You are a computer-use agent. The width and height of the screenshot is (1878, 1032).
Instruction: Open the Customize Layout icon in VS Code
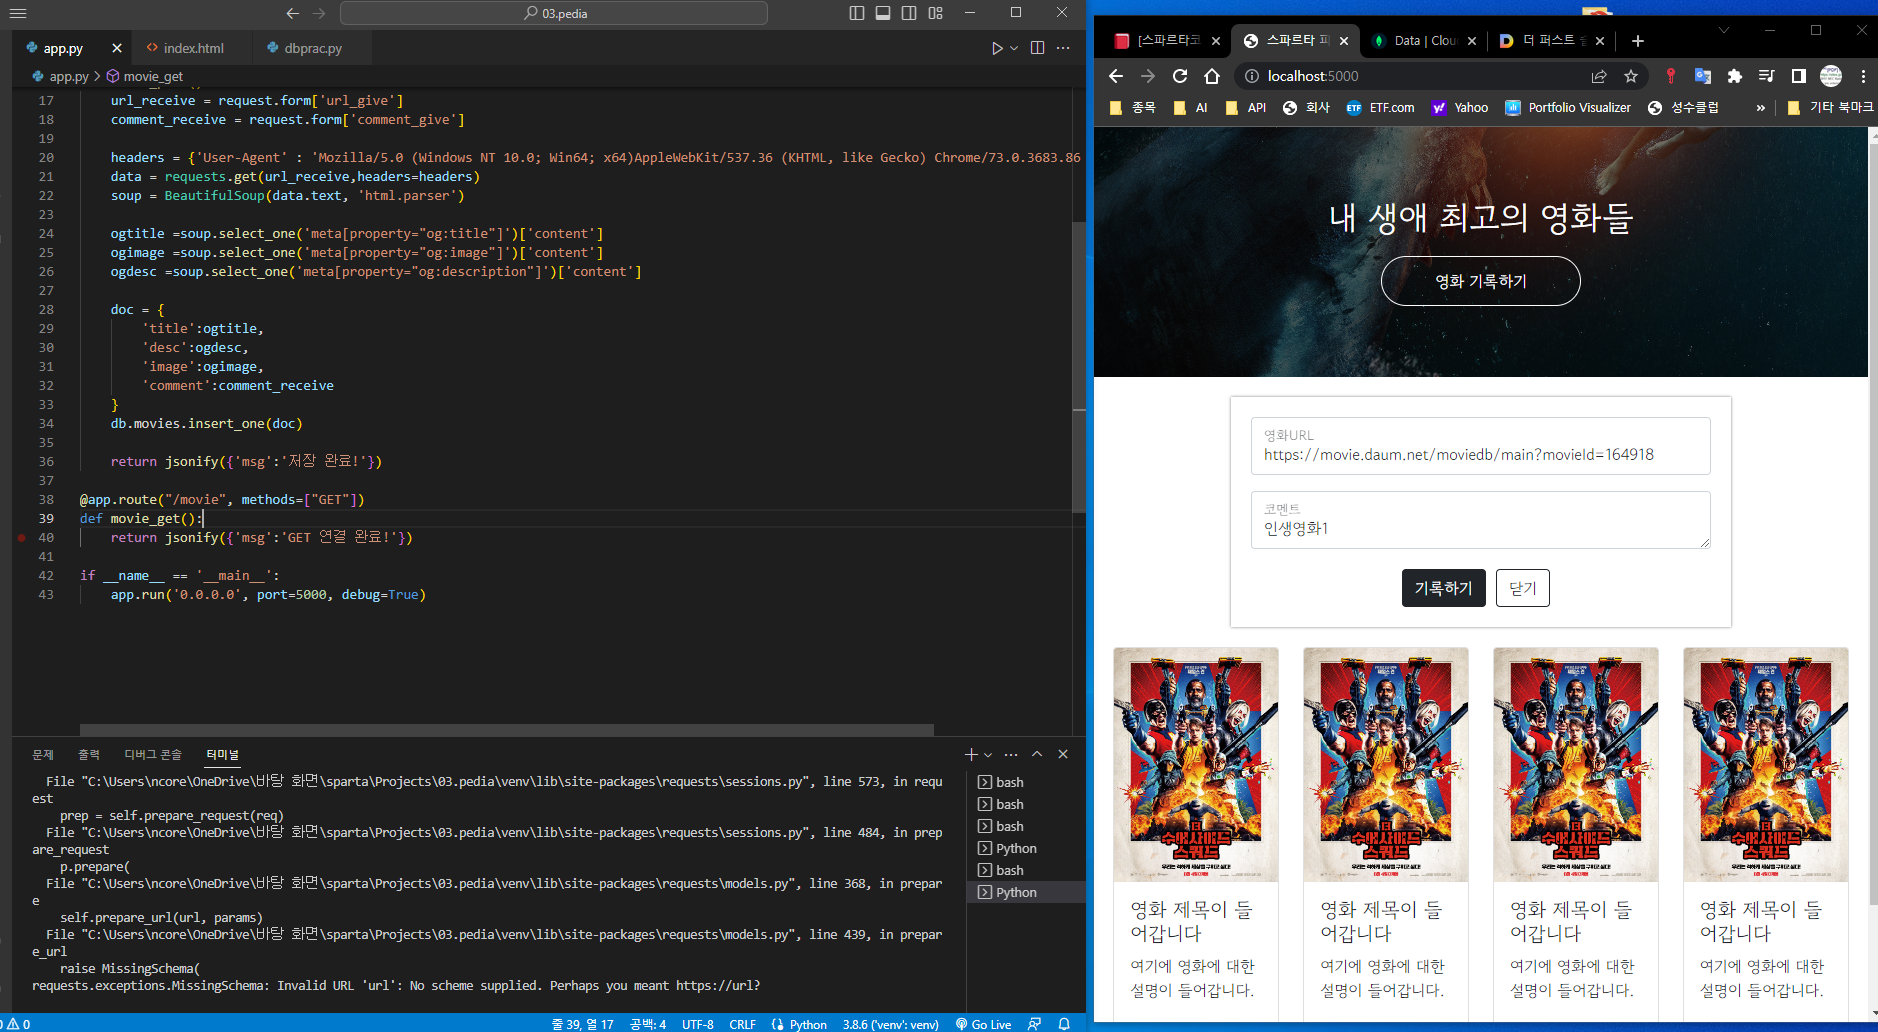pyautogui.click(x=935, y=13)
